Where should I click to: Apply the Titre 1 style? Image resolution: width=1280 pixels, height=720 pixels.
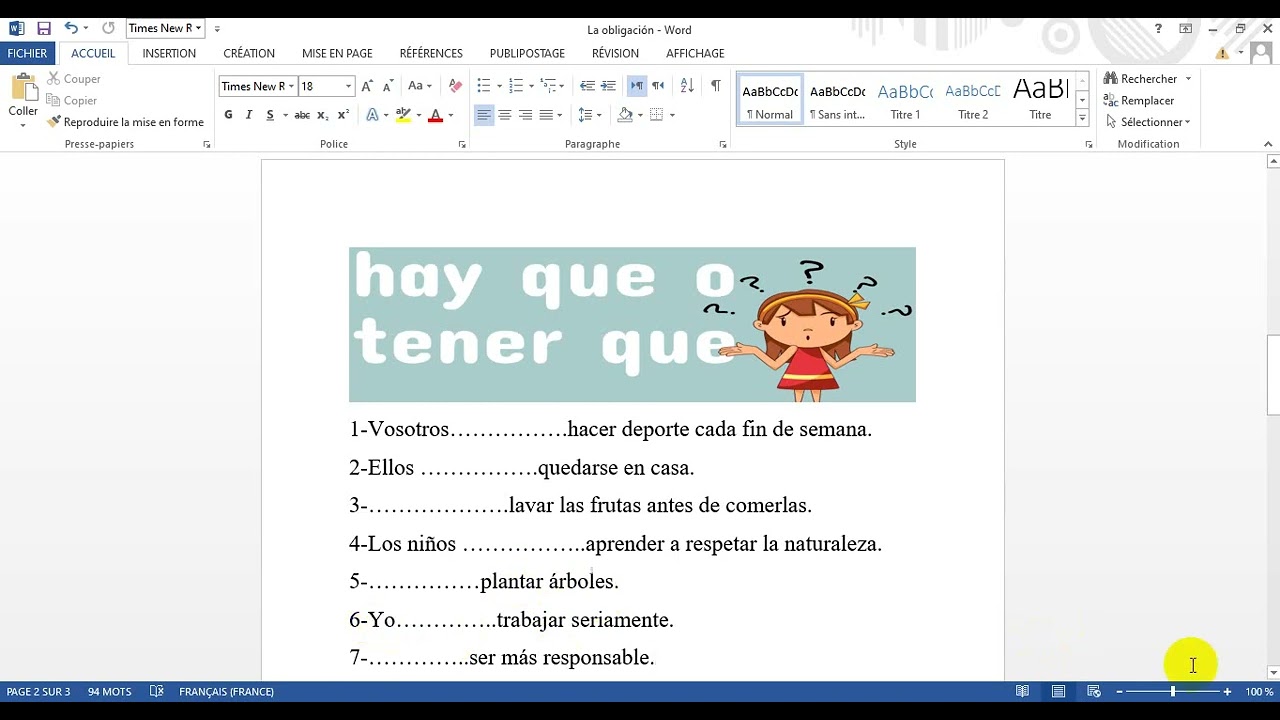tap(905, 100)
